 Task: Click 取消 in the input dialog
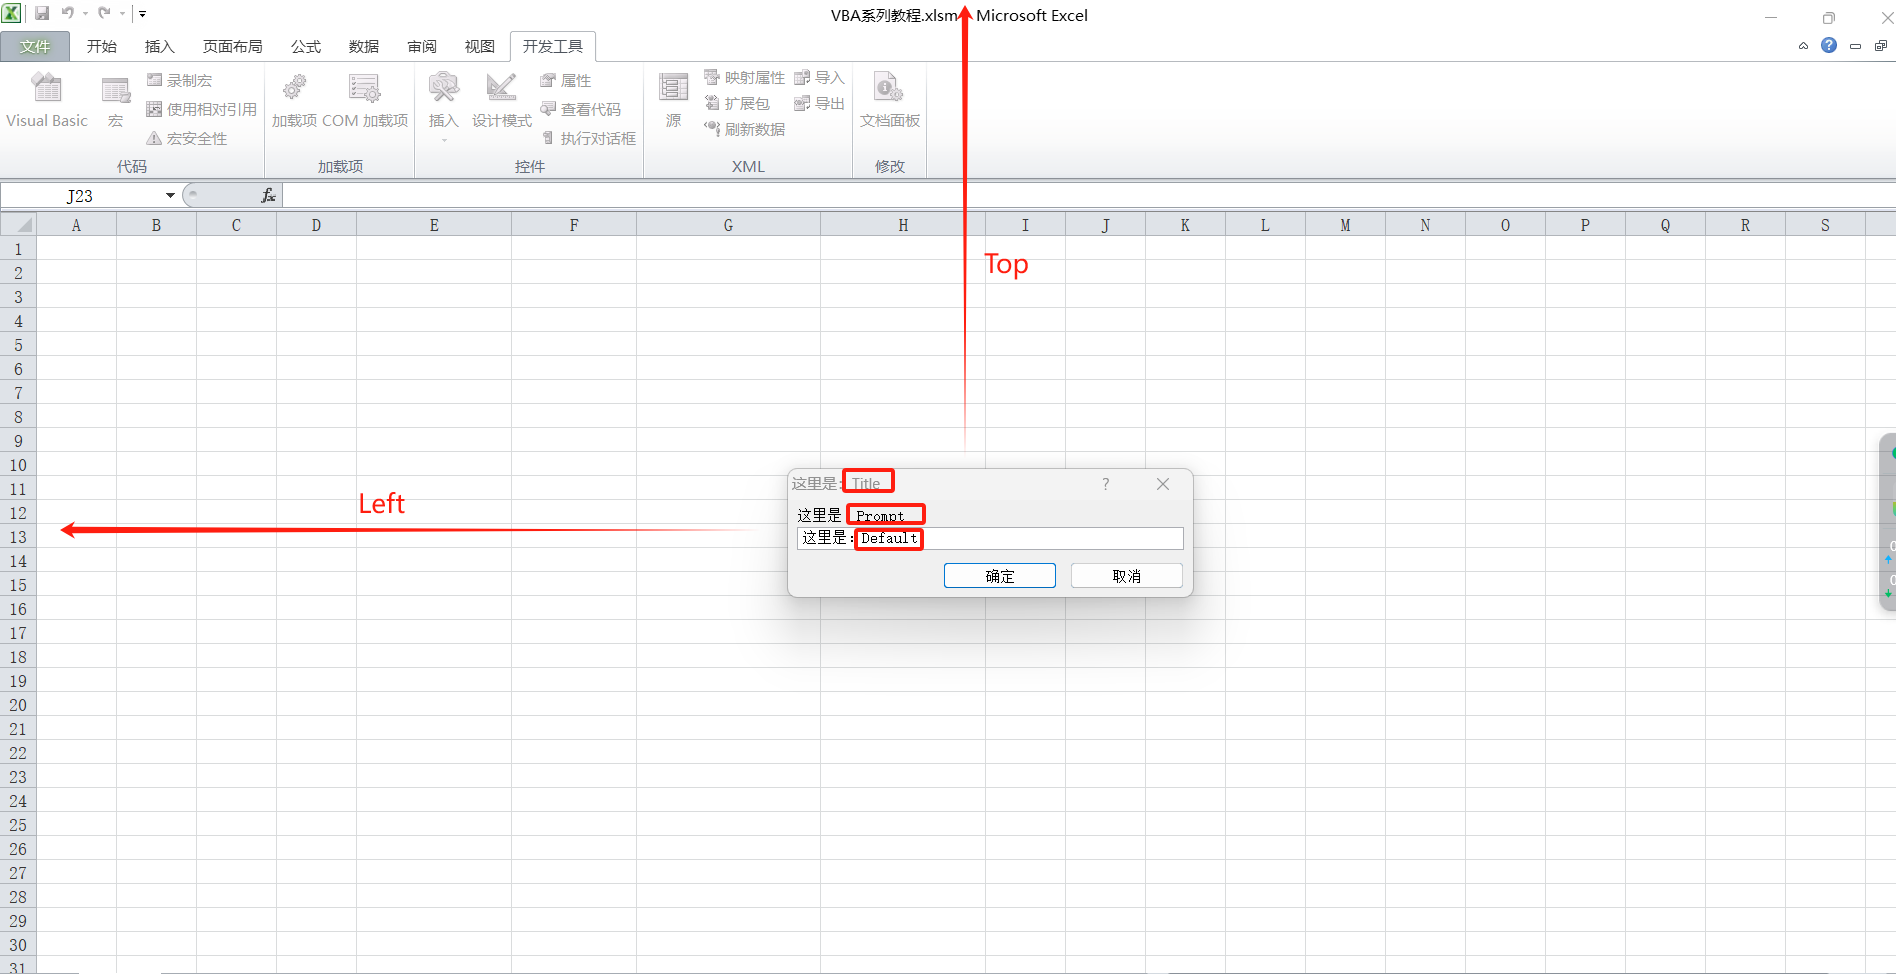(x=1127, y=576)
